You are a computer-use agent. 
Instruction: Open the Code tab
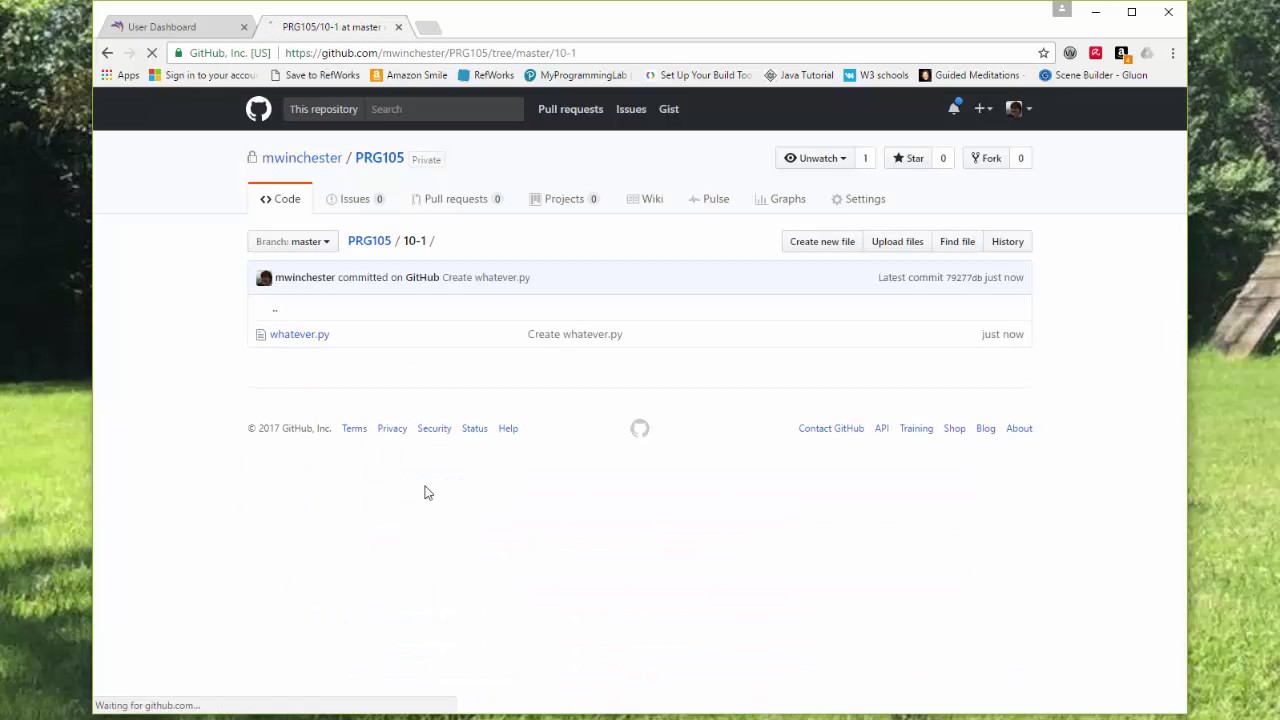click(x=280, y=199)
